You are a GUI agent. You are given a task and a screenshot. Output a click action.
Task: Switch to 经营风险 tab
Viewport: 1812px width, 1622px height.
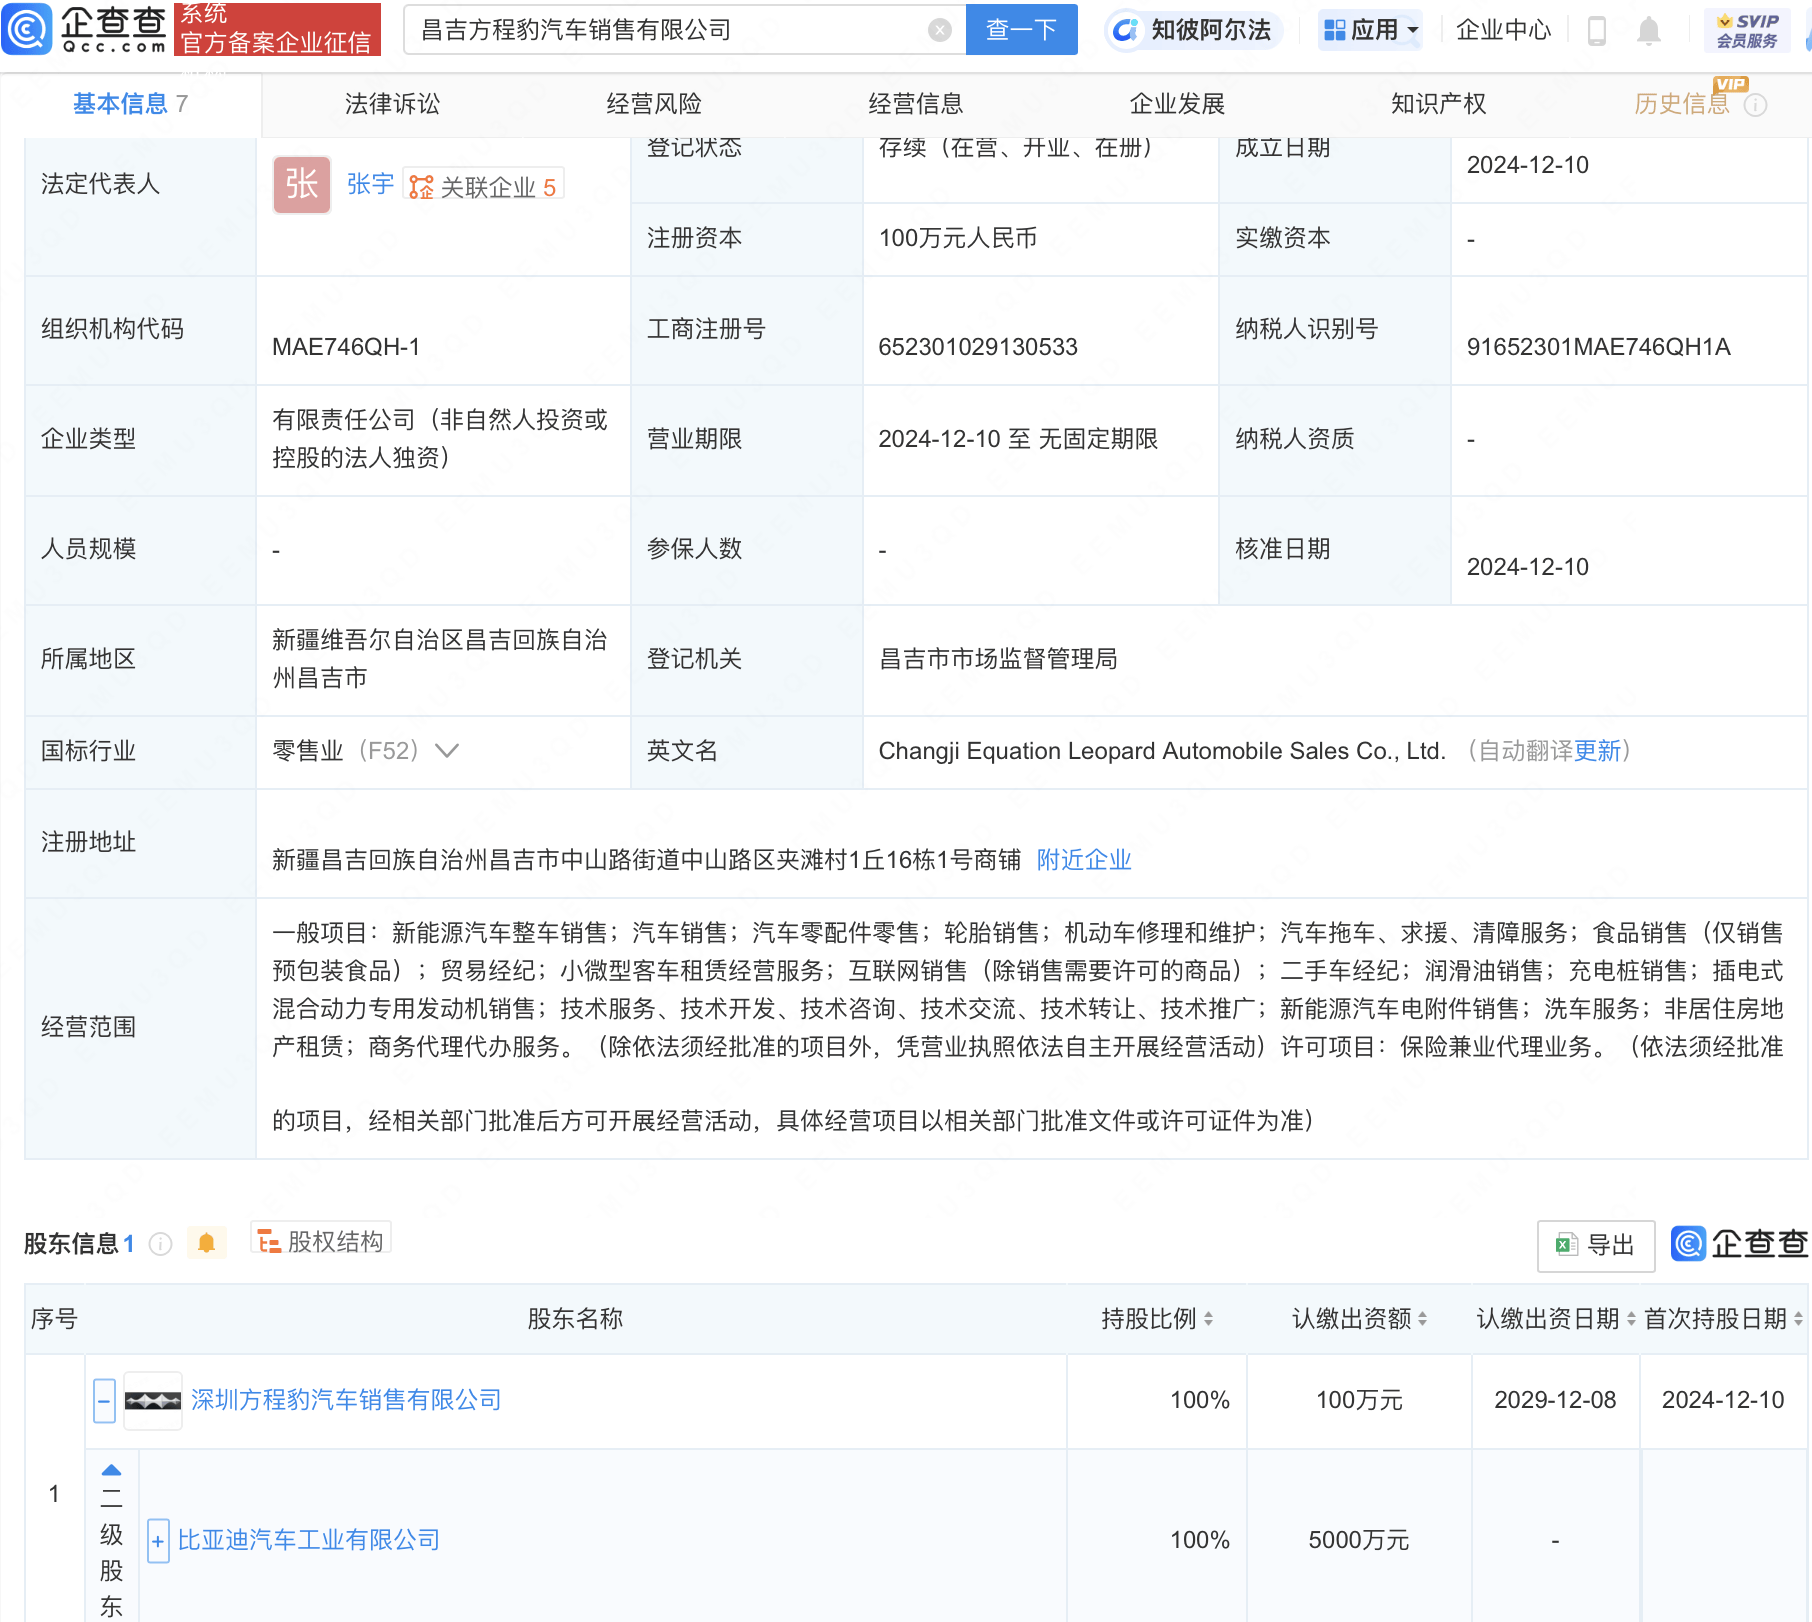(x=654, y=104)
